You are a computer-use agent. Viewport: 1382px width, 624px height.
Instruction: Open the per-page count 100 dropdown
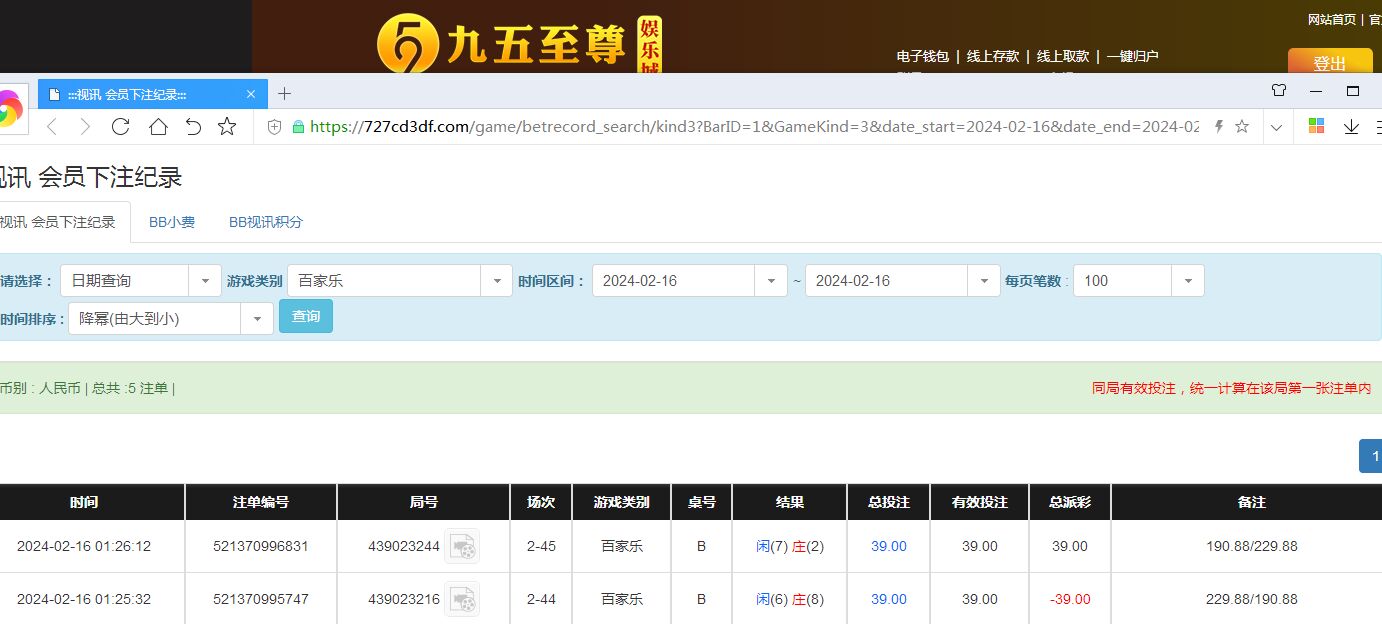(x=1187, y=281)
